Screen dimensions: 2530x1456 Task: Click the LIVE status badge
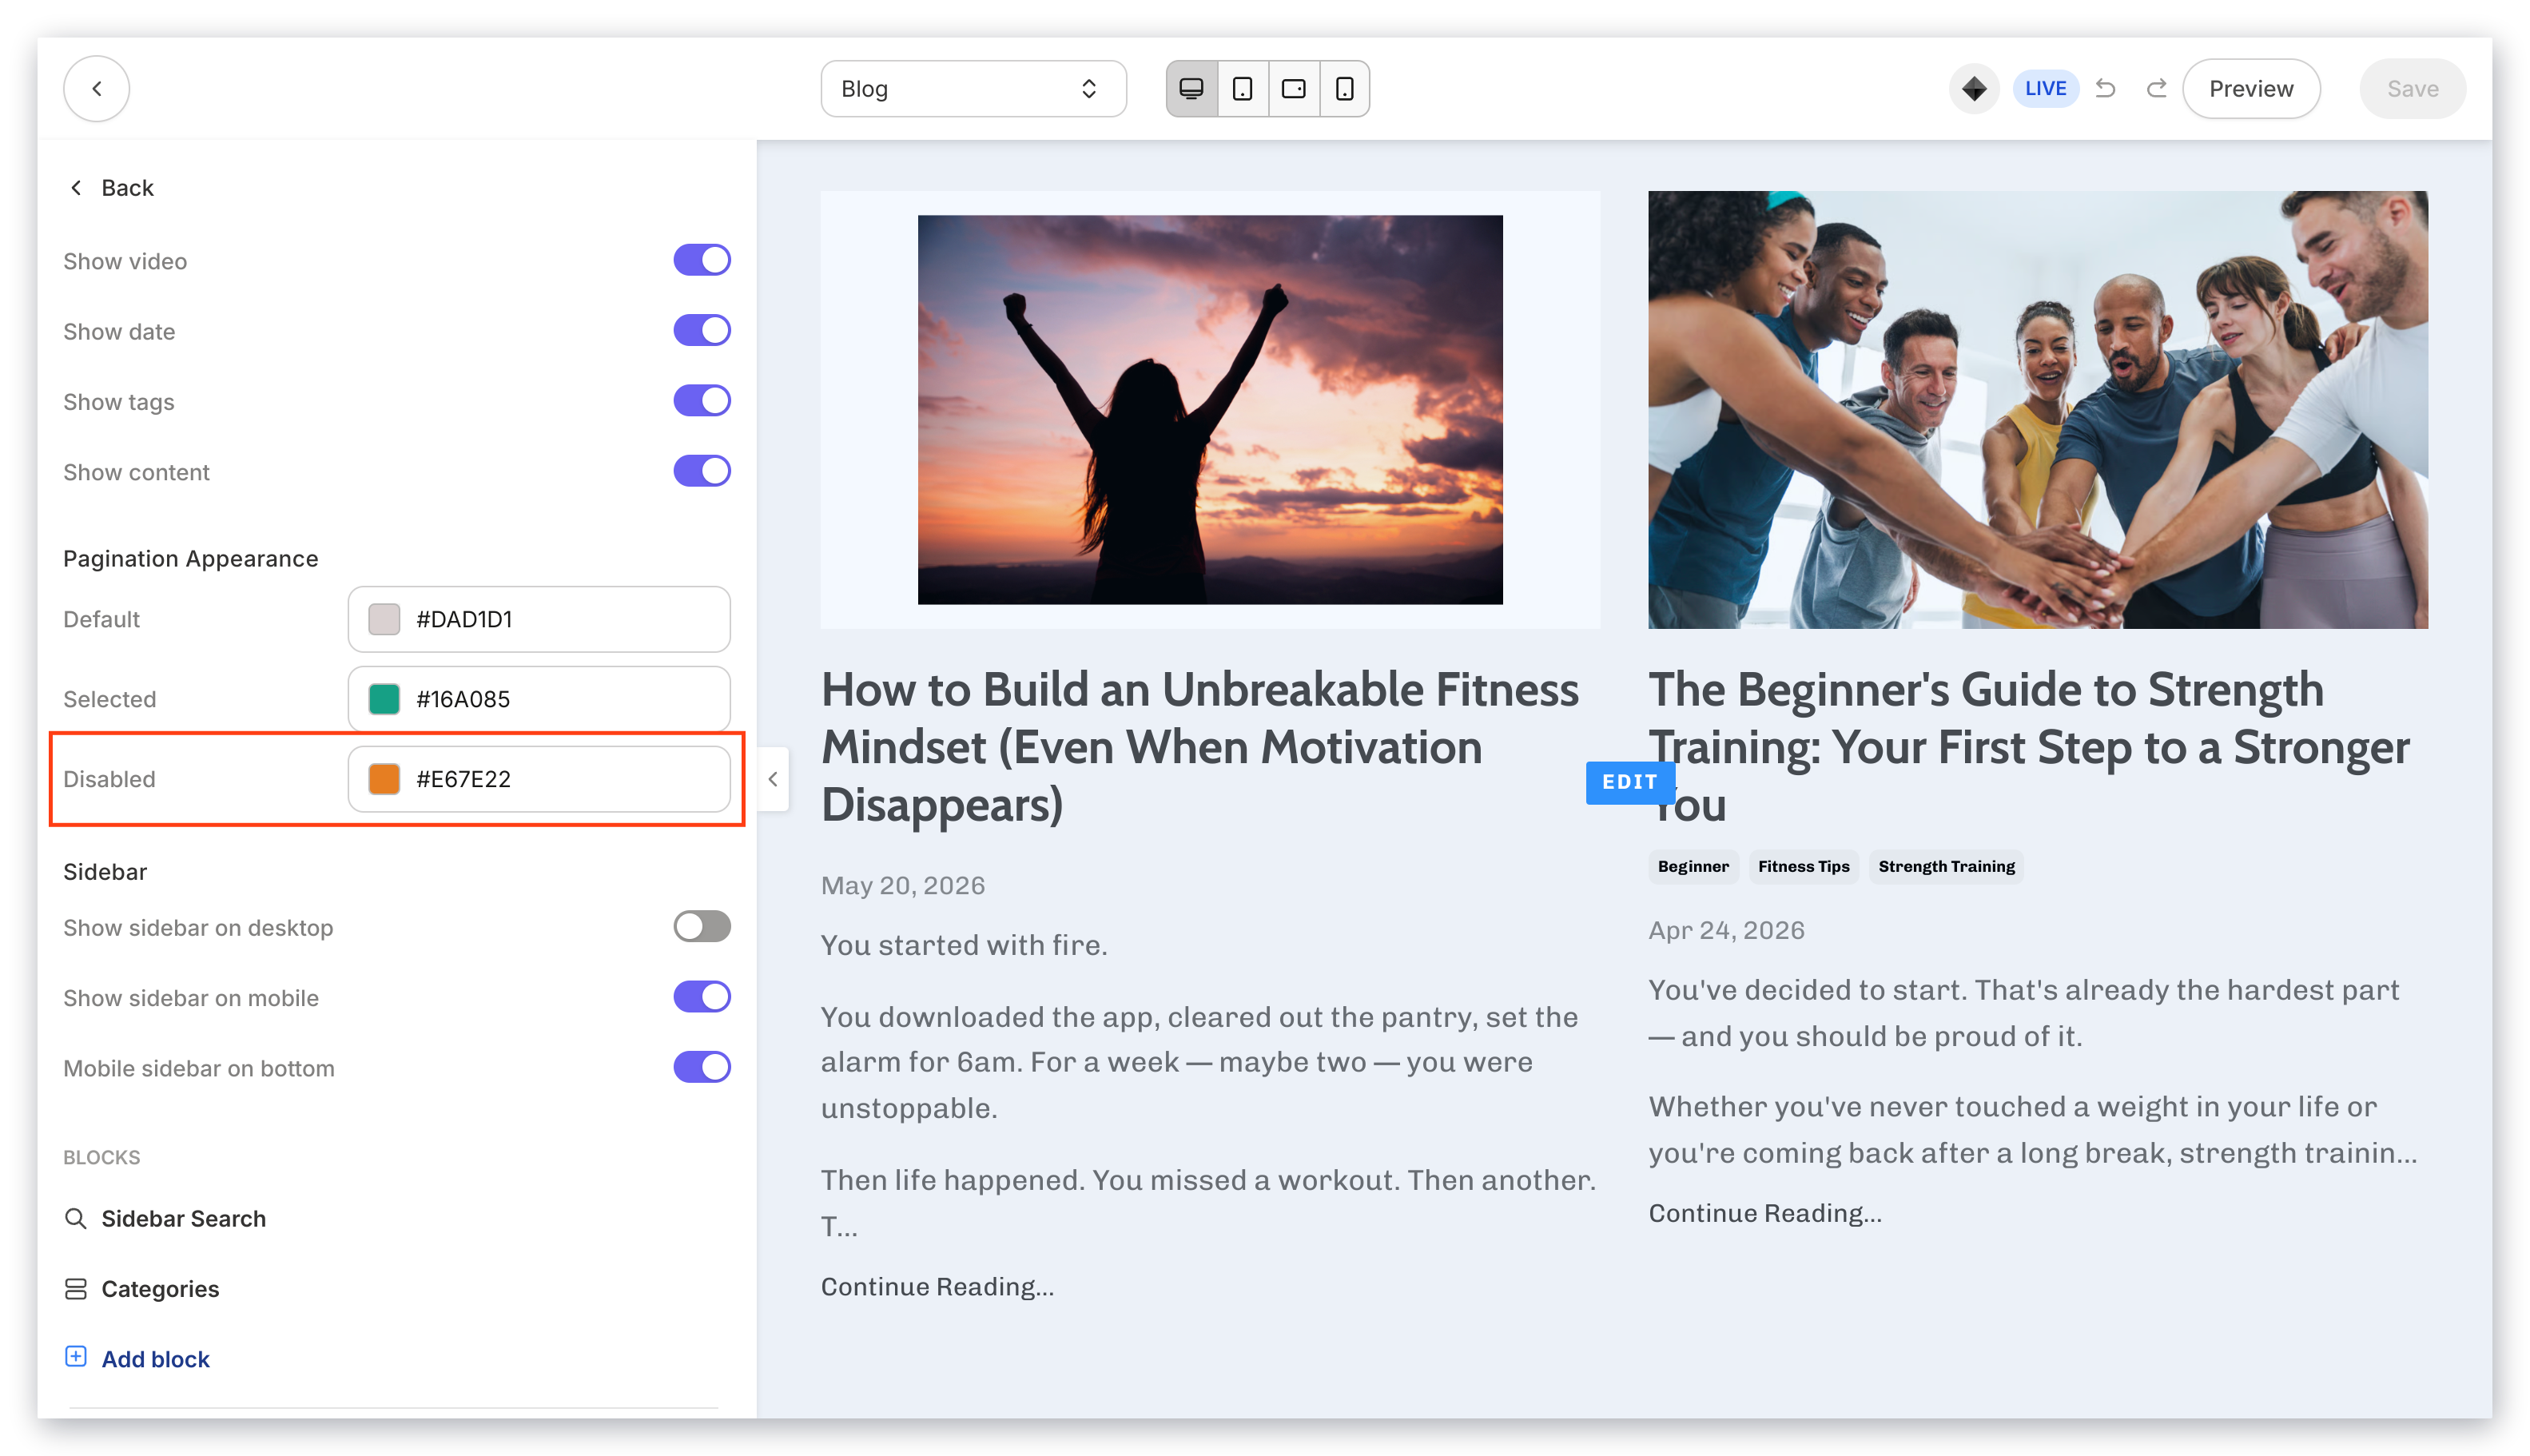click(x=2045, y=89)
